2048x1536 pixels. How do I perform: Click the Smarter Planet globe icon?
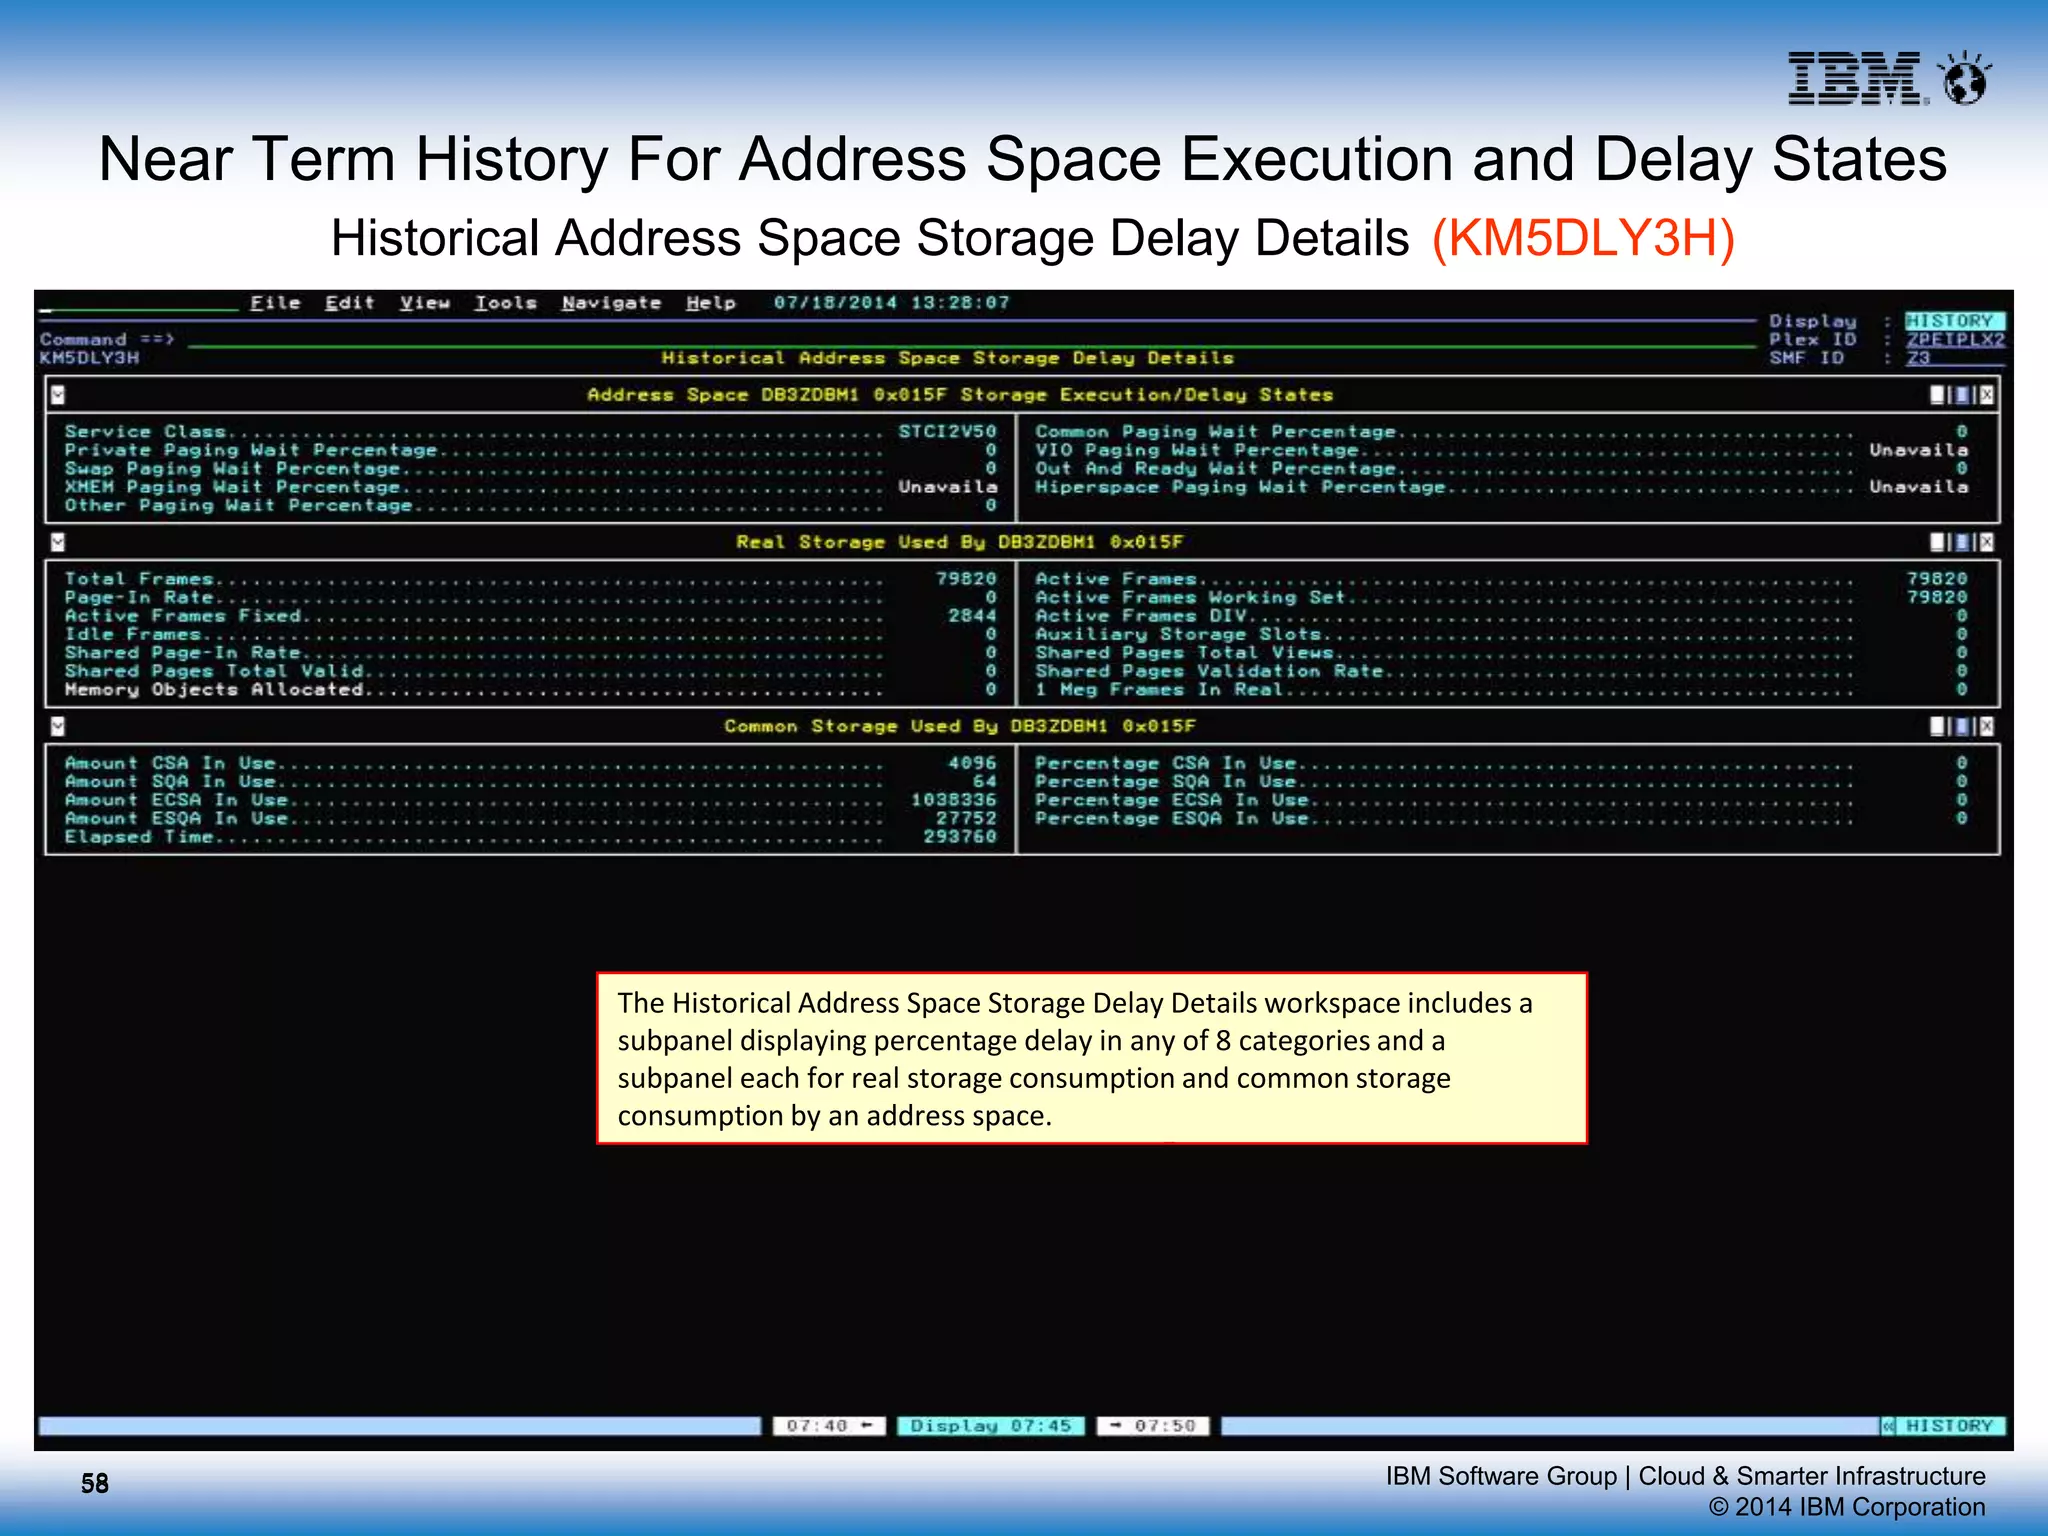[1964, 79]
